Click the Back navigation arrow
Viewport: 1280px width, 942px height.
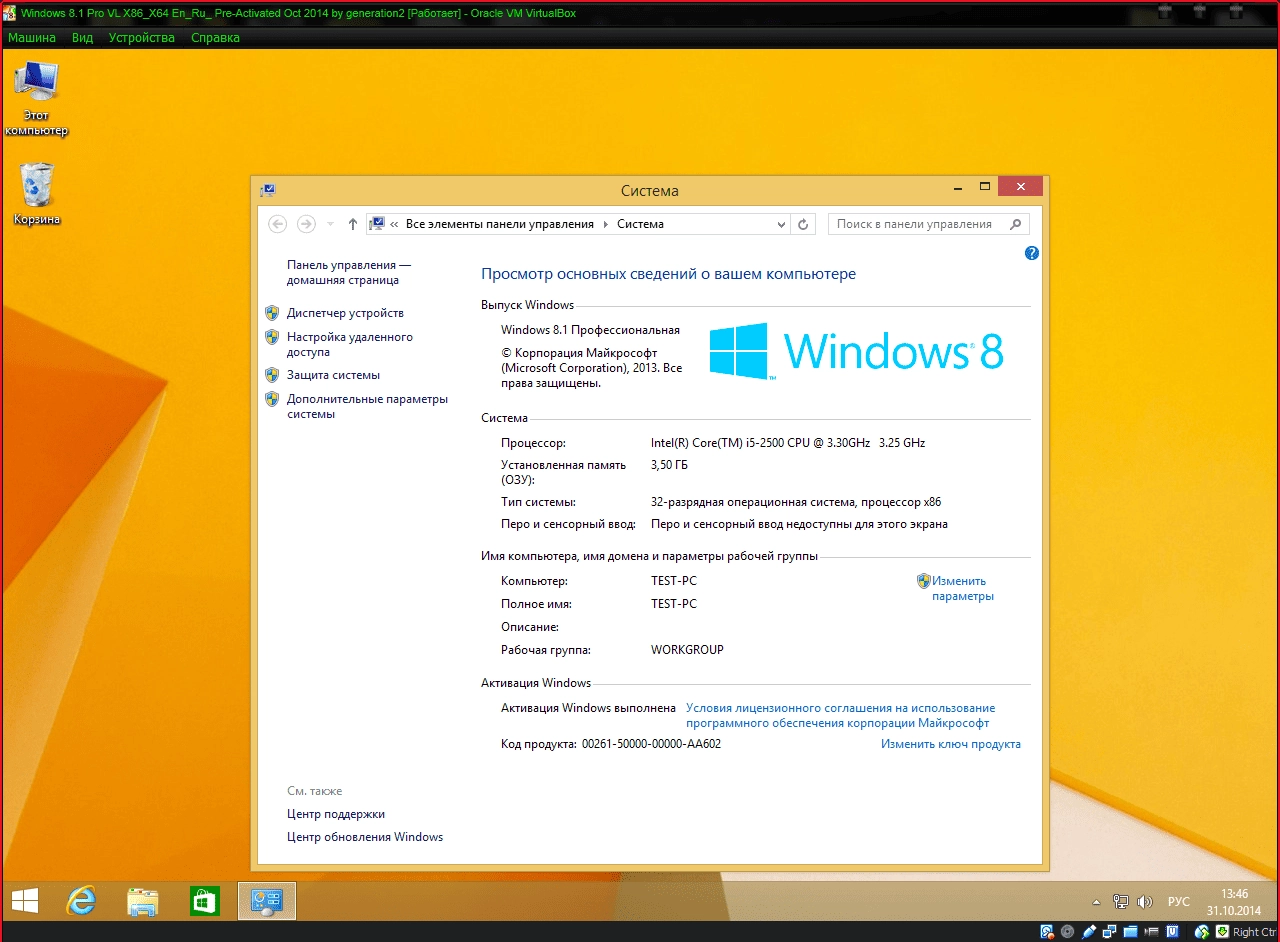pos(278,224)
